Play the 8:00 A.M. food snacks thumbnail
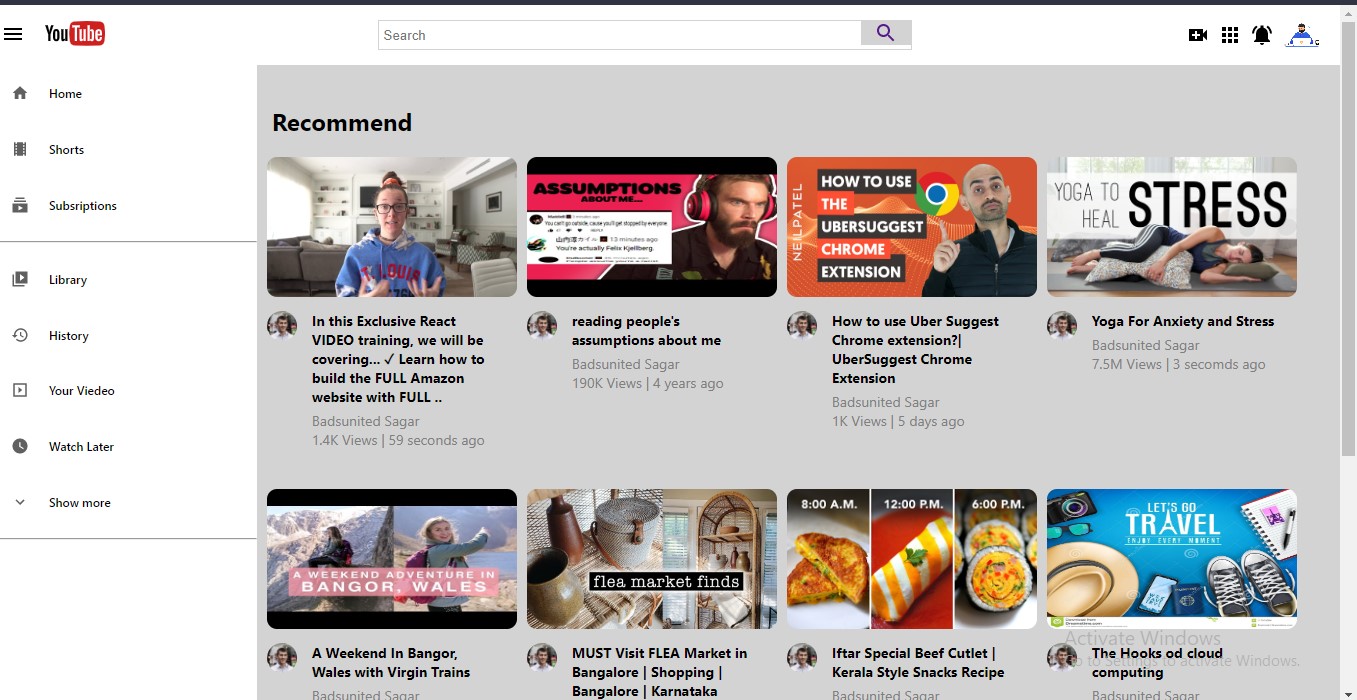 (912, 559)
